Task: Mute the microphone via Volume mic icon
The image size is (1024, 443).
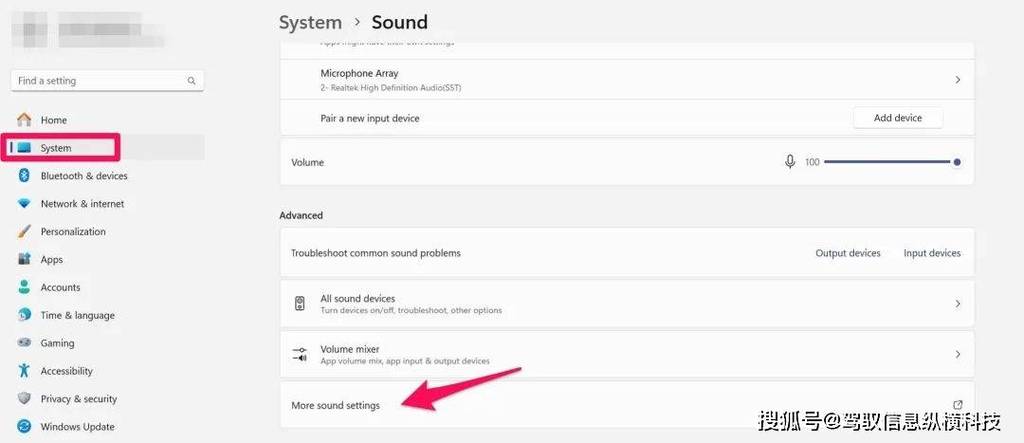Action: coord(790,161)
